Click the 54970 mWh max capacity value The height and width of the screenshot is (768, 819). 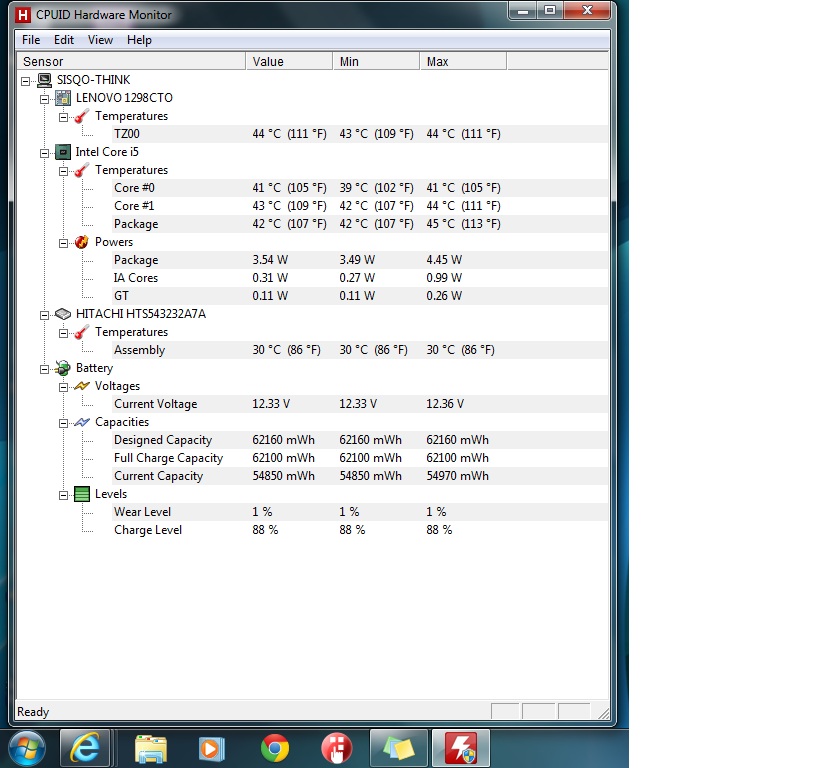pyautogui.click(x=458, y=476)
